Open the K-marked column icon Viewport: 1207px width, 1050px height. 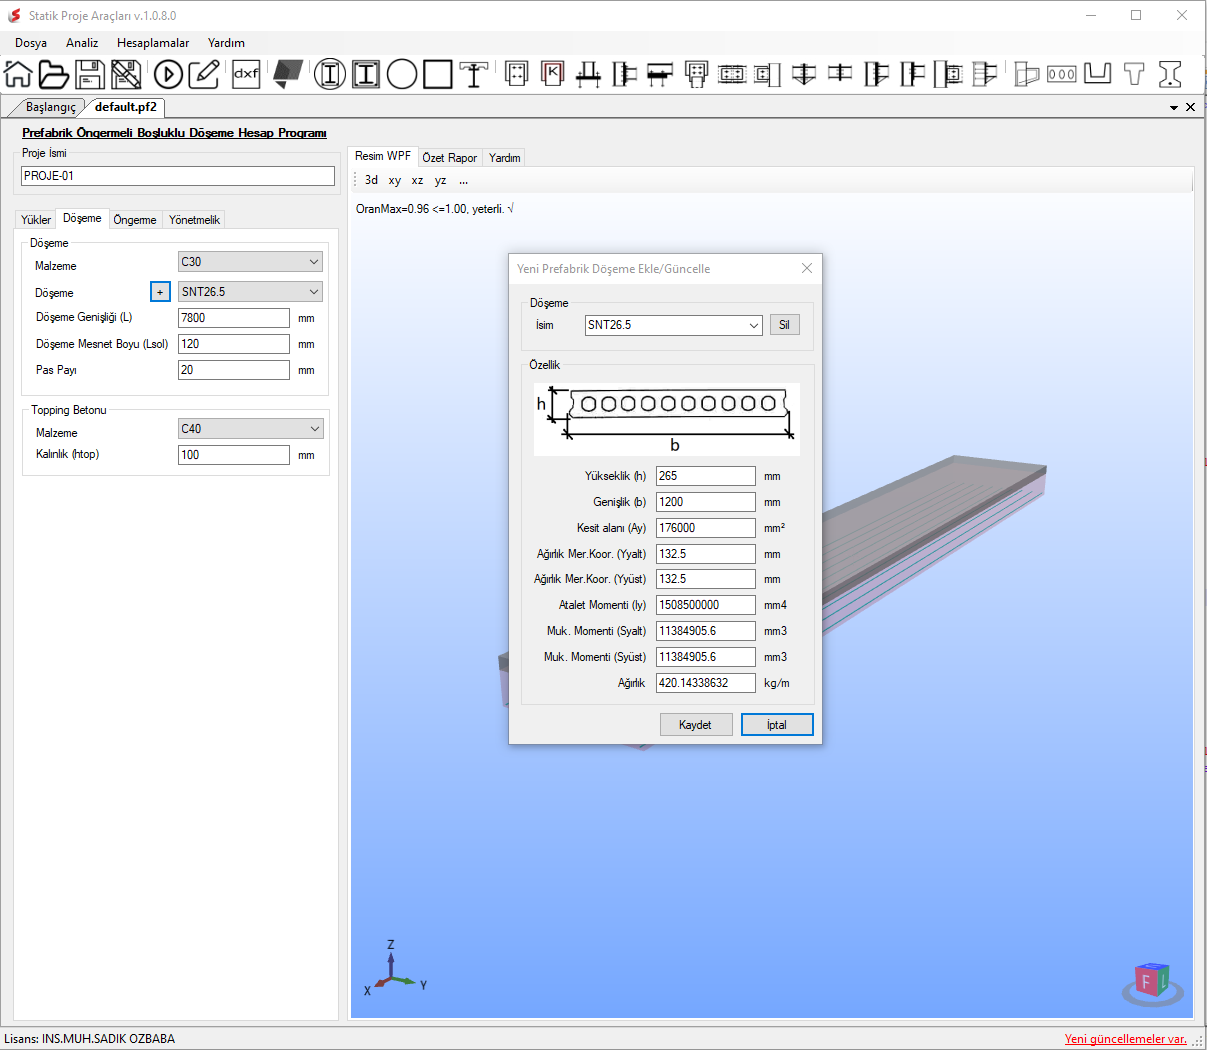click(x=552, y=73)
